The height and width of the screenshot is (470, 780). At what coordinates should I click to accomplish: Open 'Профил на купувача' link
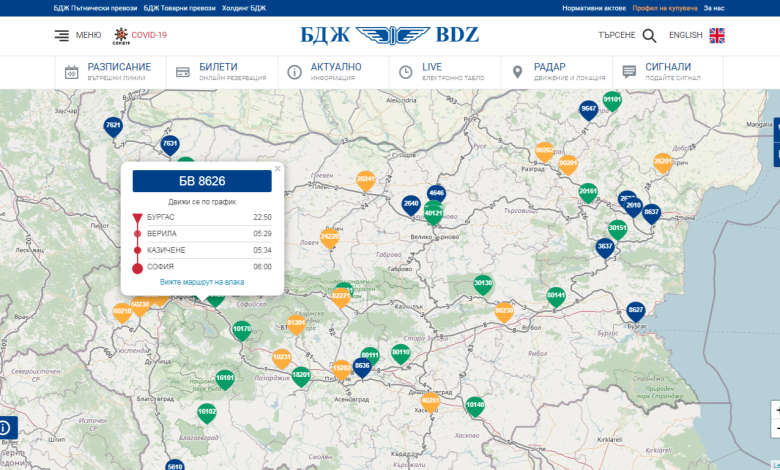pos(665,8)
